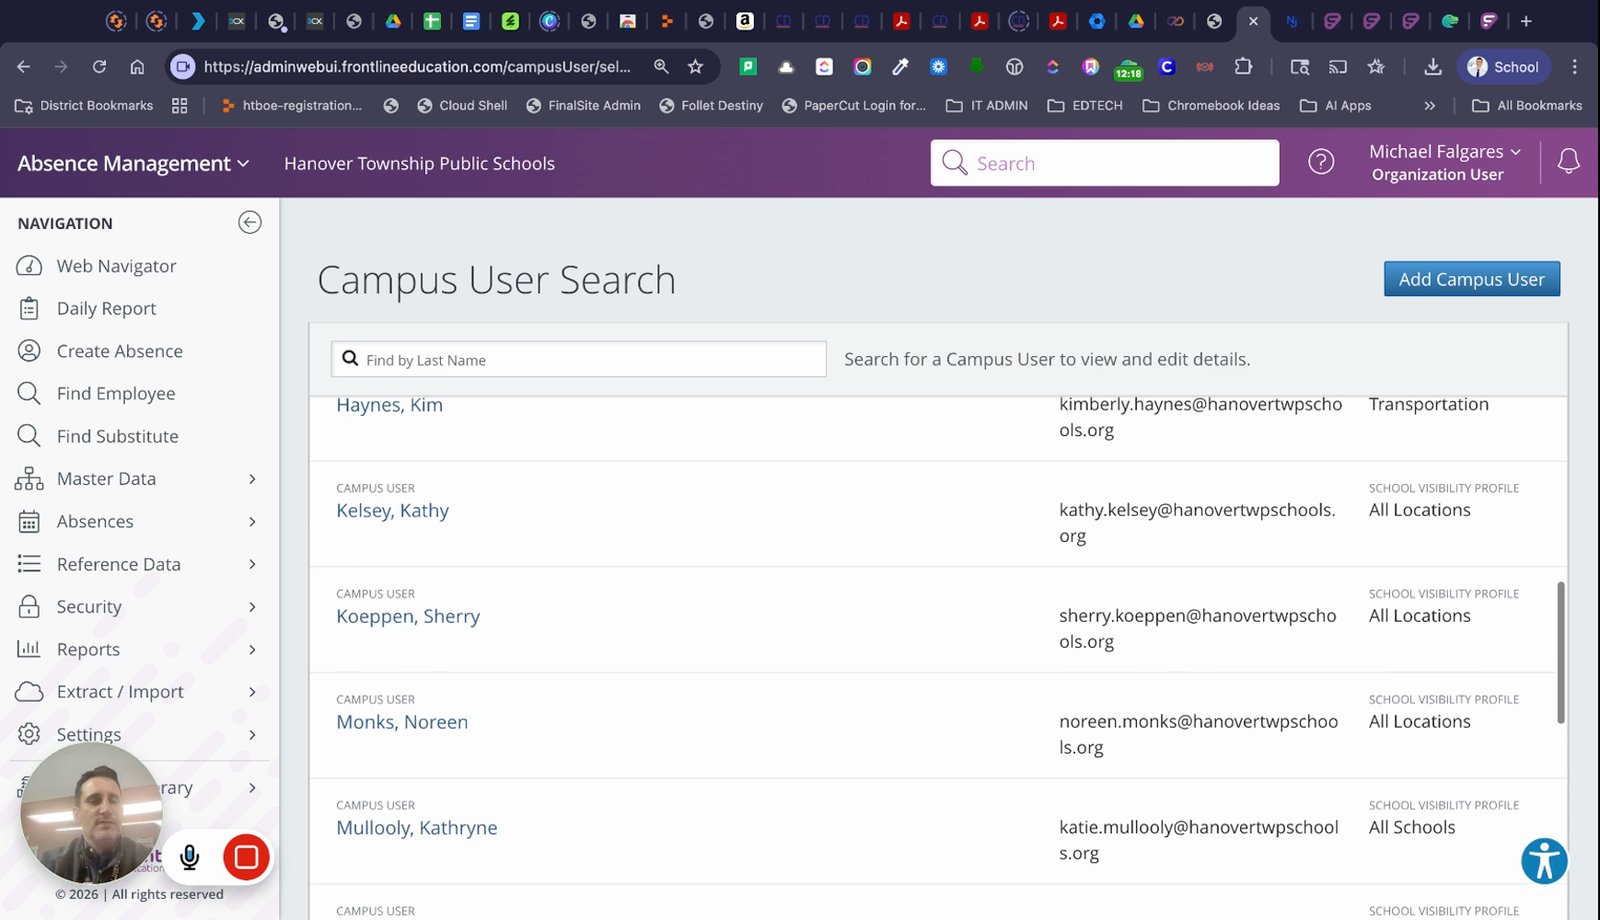Click the top Search field

tap(1105, 163)
